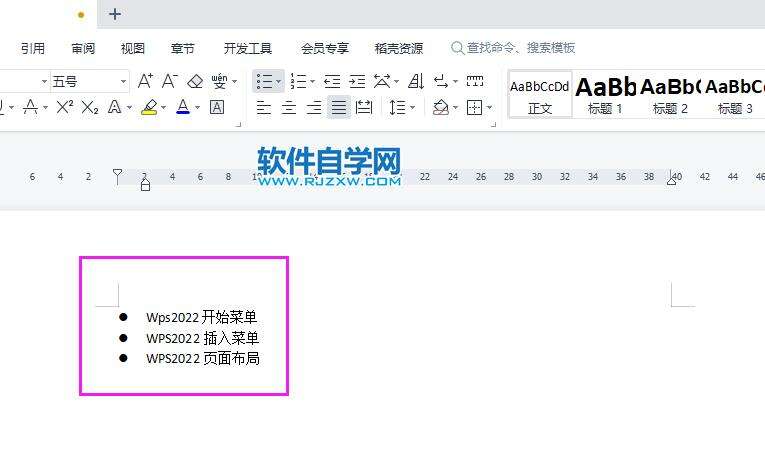The width and height of the screenshot is (765, 459).
Task: Click the right indent marker on the ruler
Action: [x=672, y=180]
